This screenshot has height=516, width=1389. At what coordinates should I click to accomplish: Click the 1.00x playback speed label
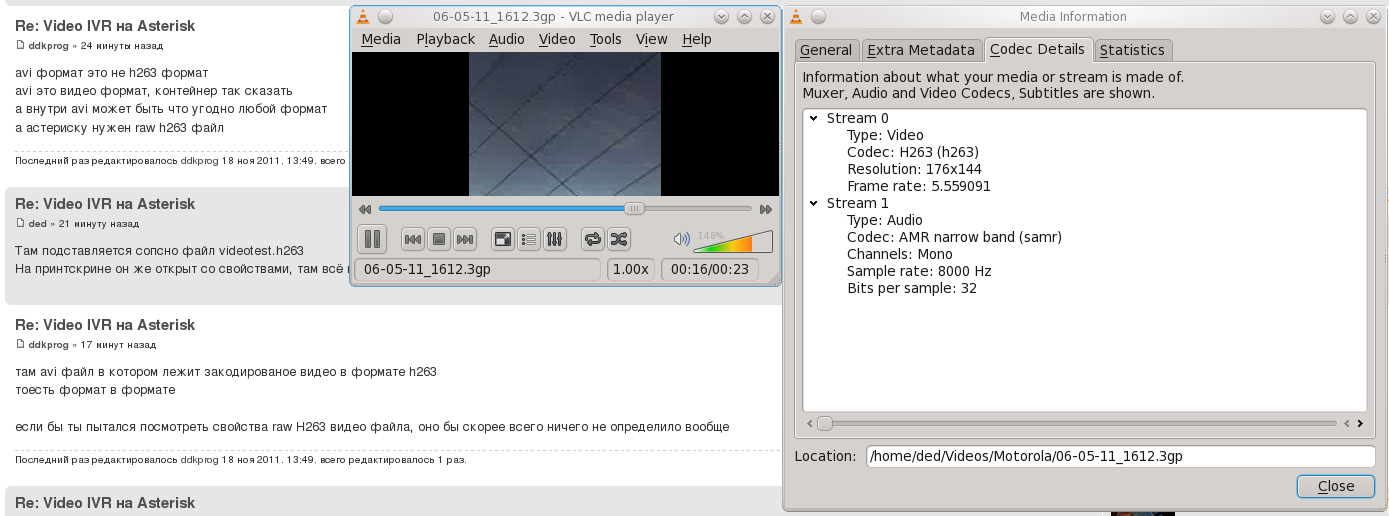click(x=630, y=269)
